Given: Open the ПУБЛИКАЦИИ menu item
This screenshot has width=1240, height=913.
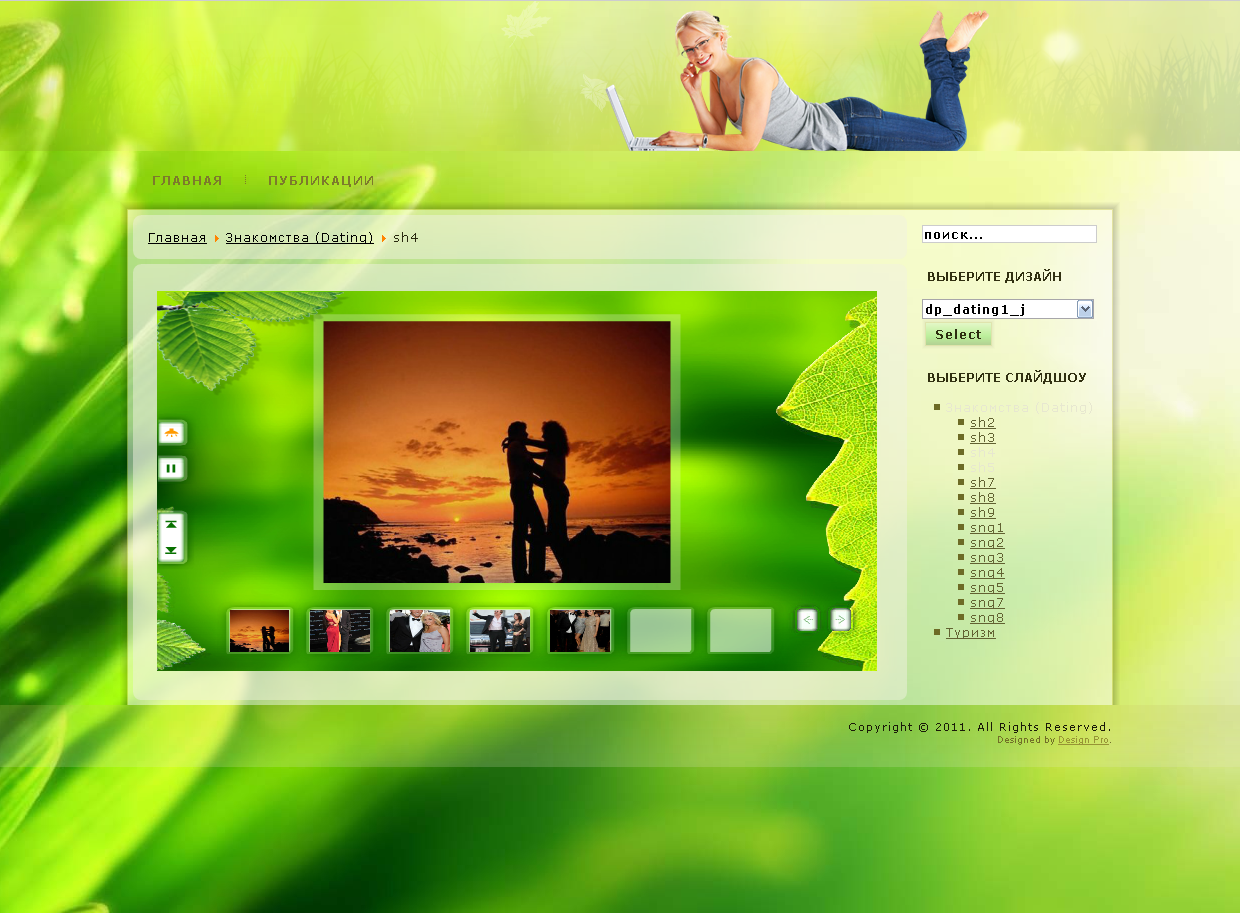Looking at the screenshot, I should tap(321, 181).
